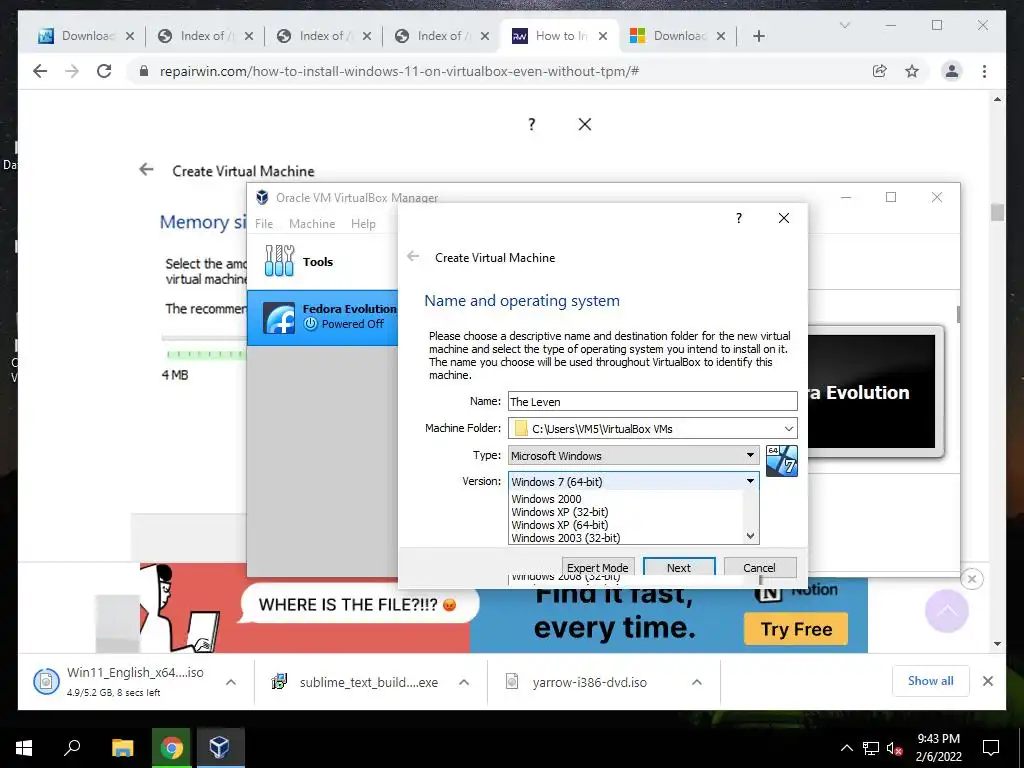Image resolution: width=1024 pixels, height=768 pixels.
Task: Select Windows 2003 (32-bit) option
Action: click(566, 538)
